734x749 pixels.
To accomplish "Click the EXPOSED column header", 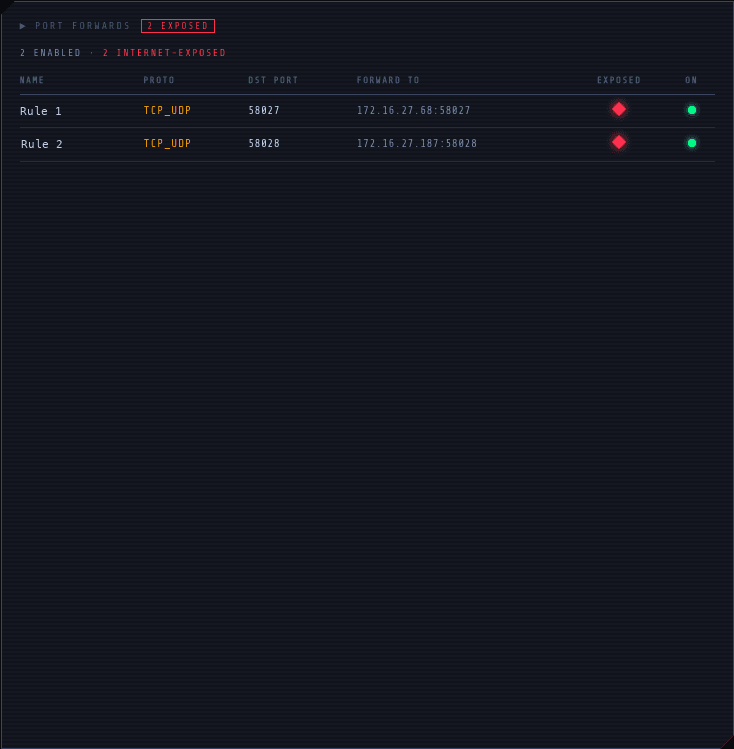I will [619, 80].
